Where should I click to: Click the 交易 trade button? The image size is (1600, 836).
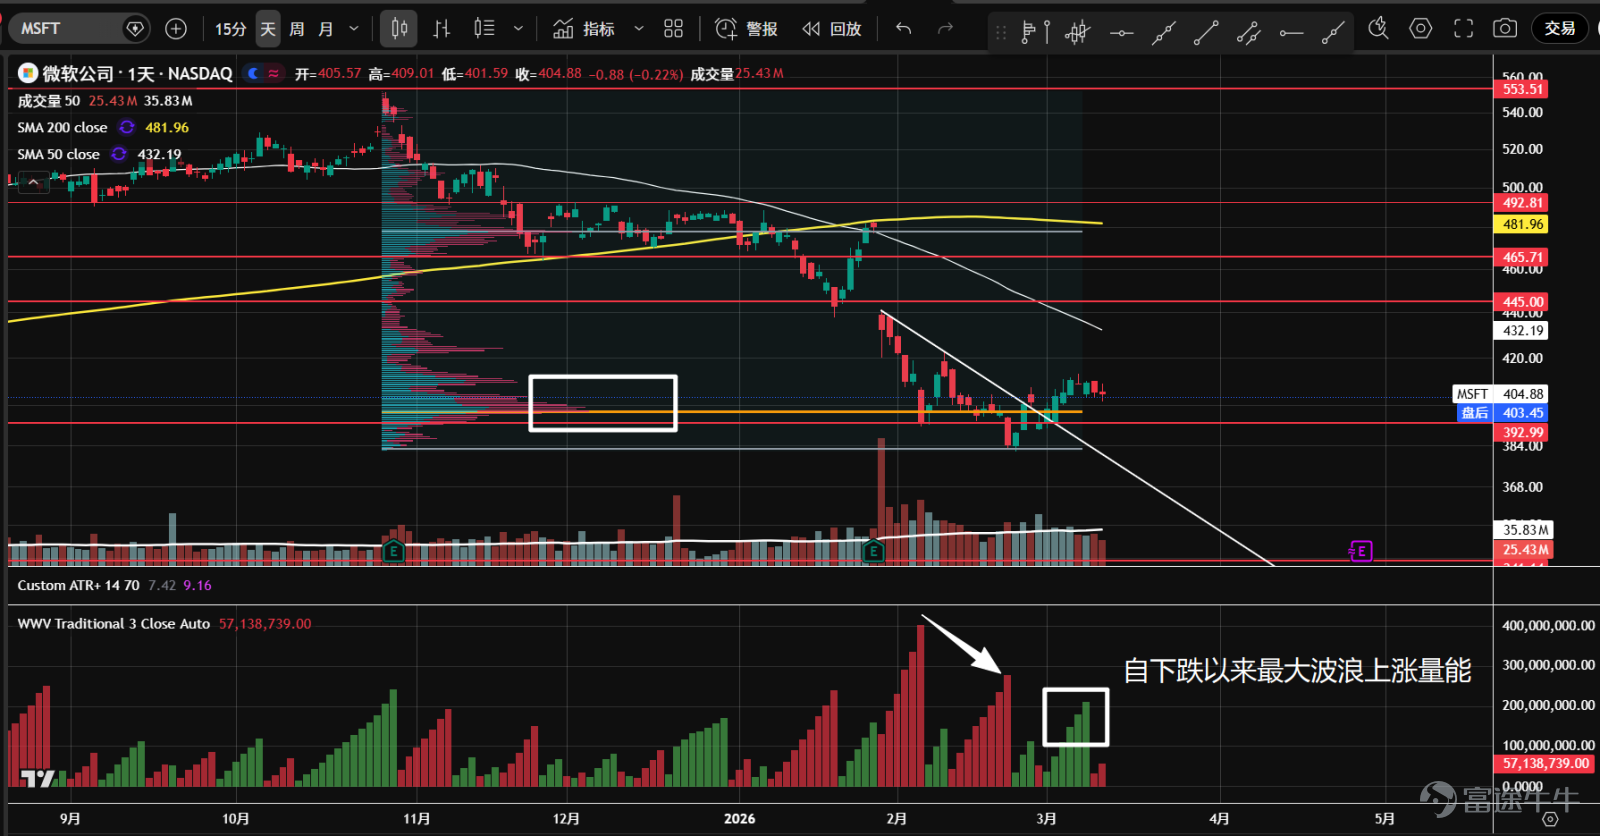click(x=1560, y=29)
